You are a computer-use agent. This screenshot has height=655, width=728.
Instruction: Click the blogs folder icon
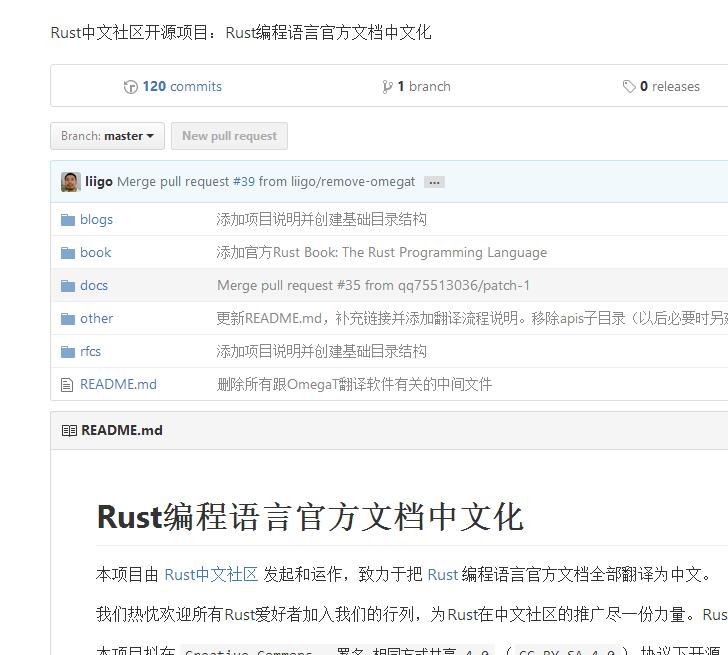pos(68,220)
